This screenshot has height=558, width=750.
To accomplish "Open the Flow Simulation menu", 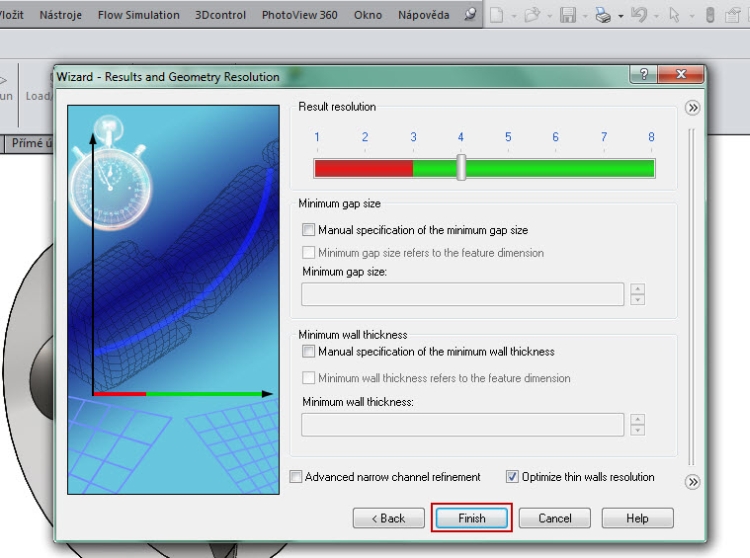I will (x=139, y=15).
